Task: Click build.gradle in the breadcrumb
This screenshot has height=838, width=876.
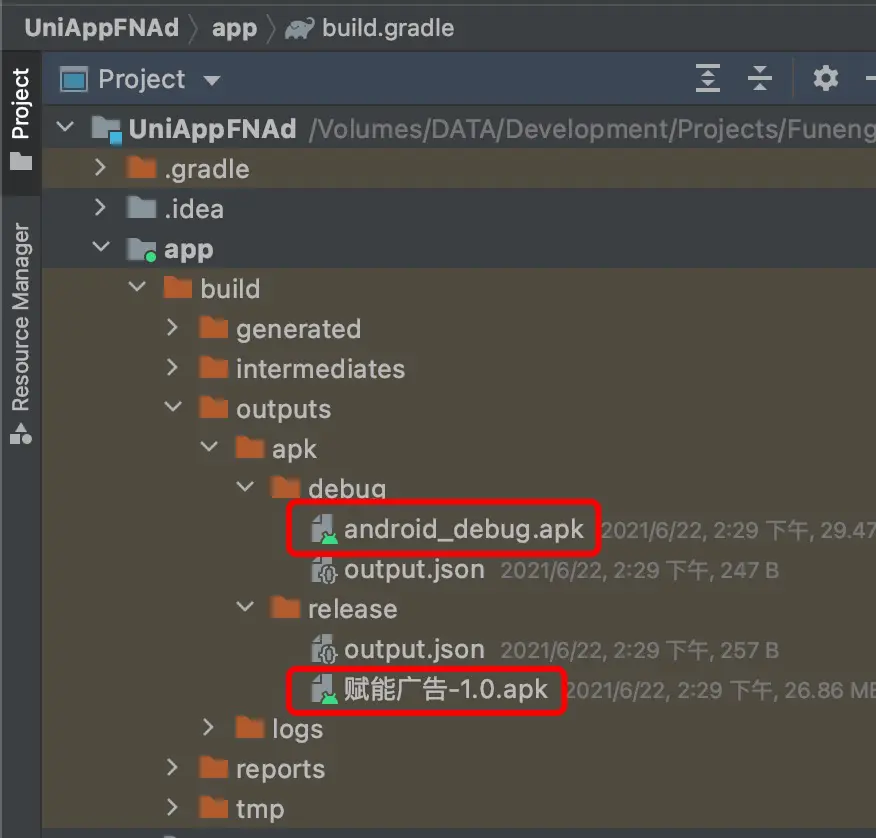Action: point(388,28)
